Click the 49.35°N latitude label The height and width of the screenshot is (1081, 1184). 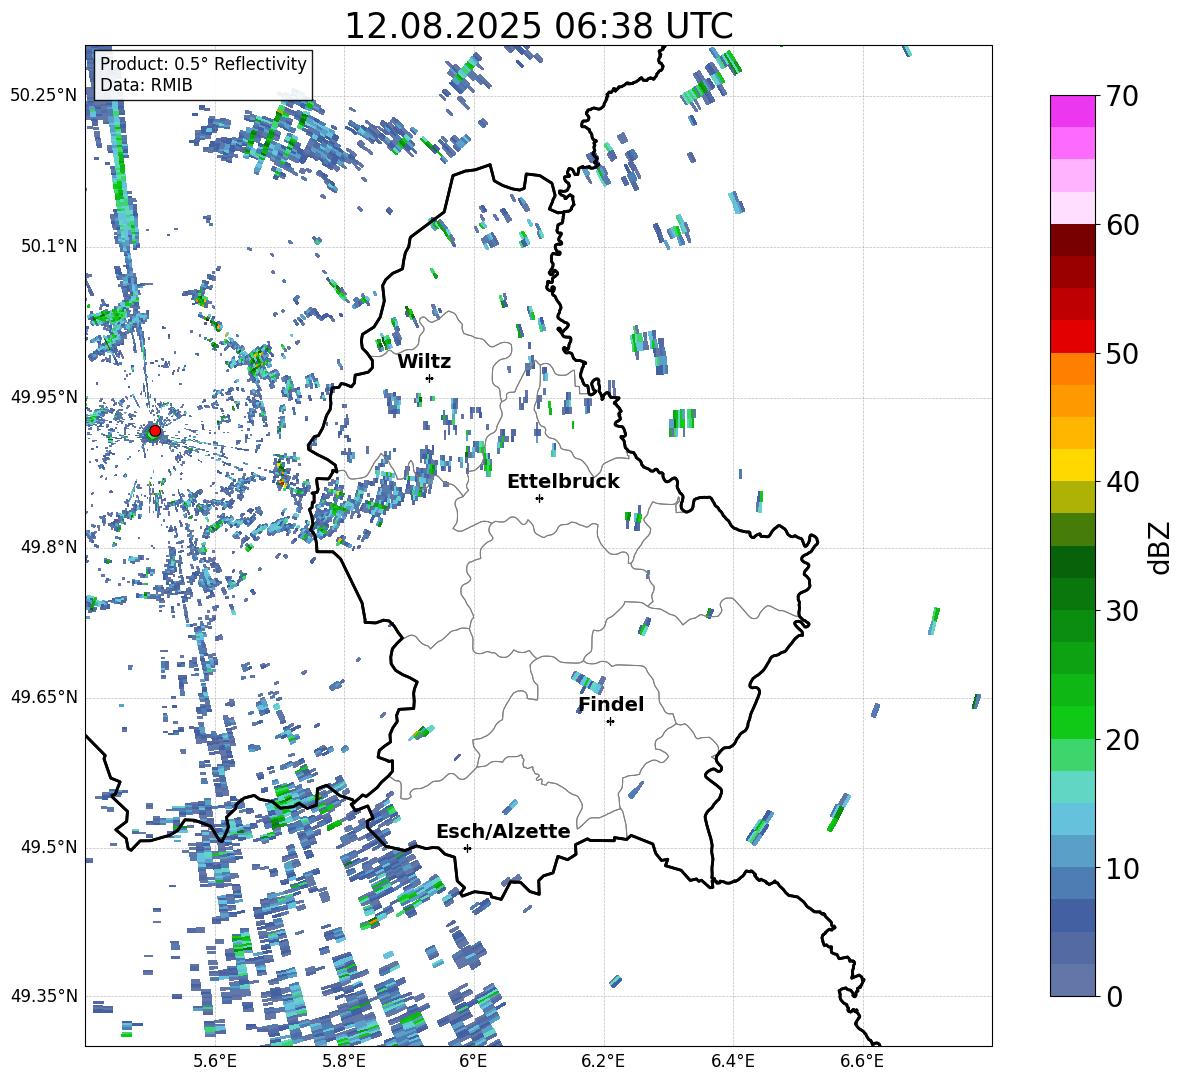44,996
